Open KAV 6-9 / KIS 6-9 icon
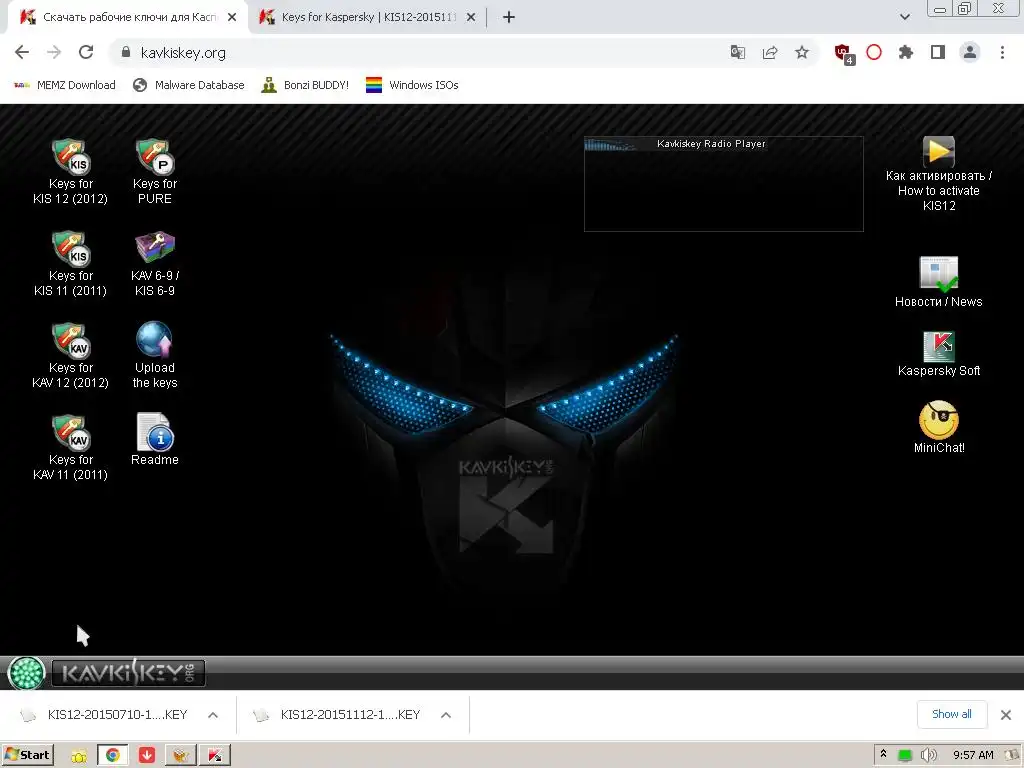Screen dimensions: 1024x768 155,263
